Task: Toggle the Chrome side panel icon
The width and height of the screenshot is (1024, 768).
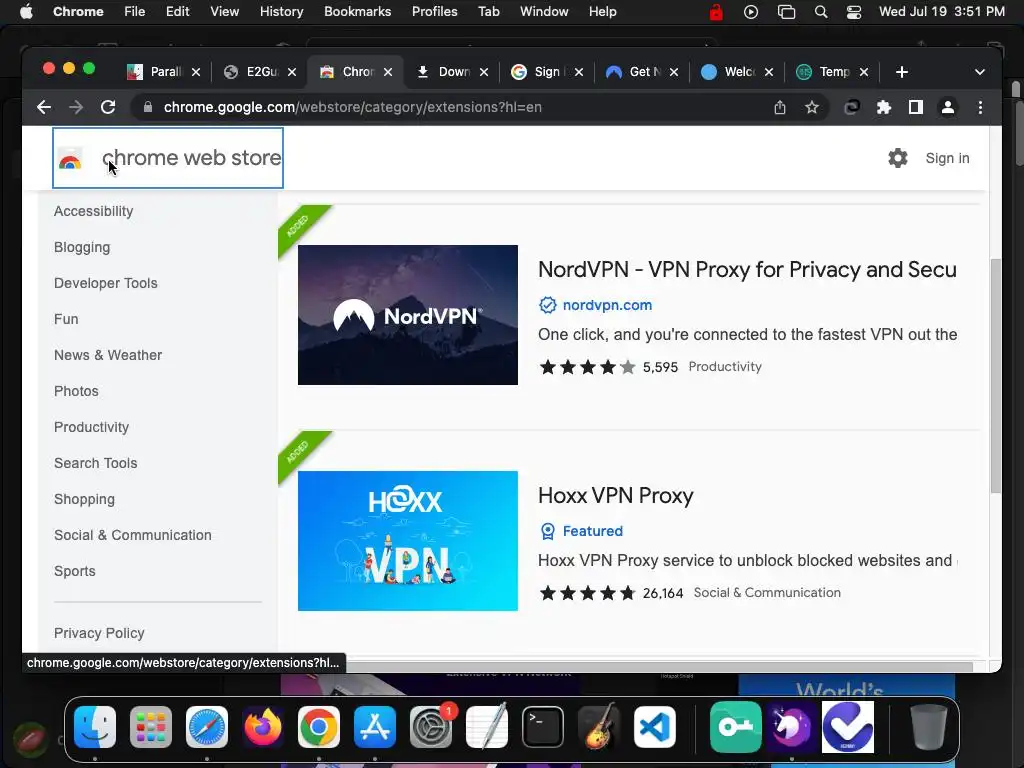Action: pyautogui.click(x=916, y=107)
